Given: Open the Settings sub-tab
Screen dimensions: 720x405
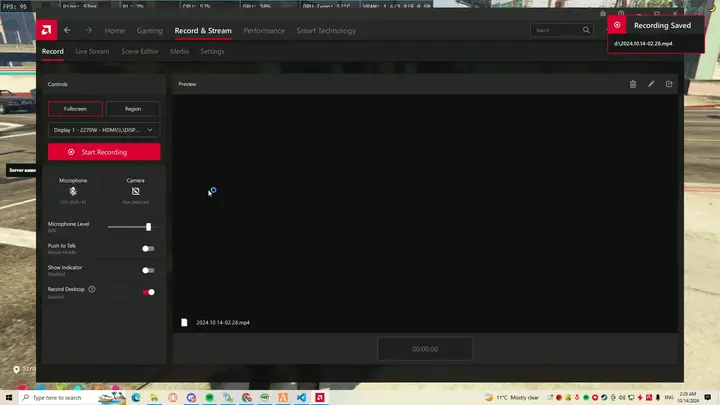Looking at the screenshot, I should 212,51.
